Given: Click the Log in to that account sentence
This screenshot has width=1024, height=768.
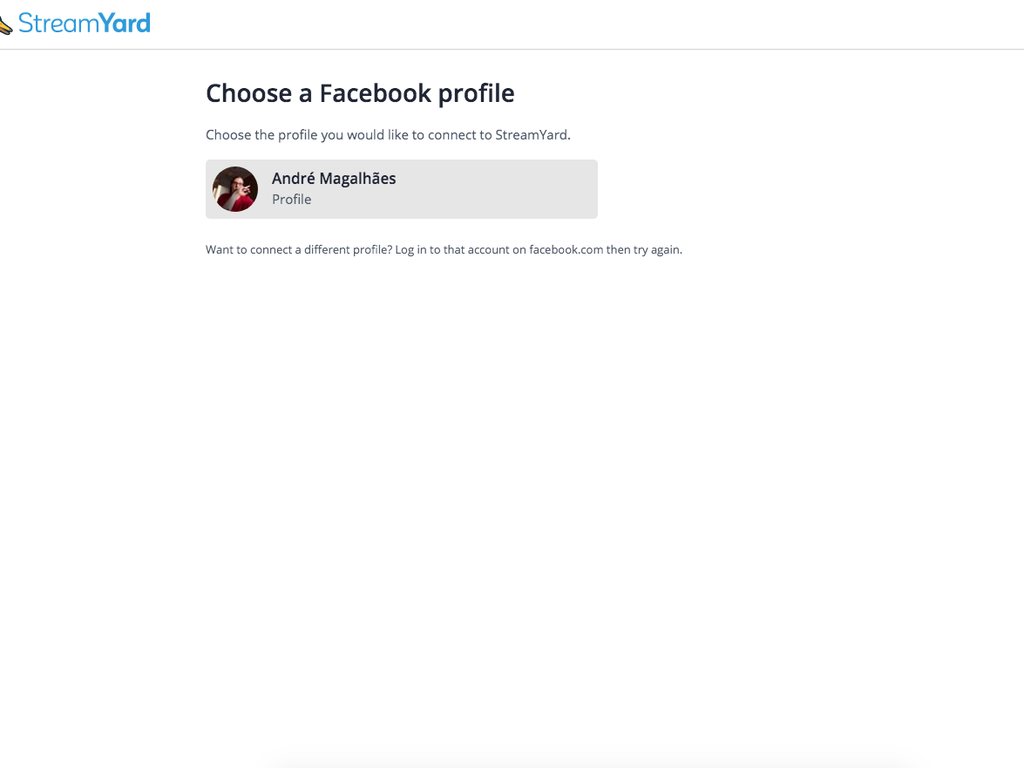Looking at the screenshot, I should [539, 249].
